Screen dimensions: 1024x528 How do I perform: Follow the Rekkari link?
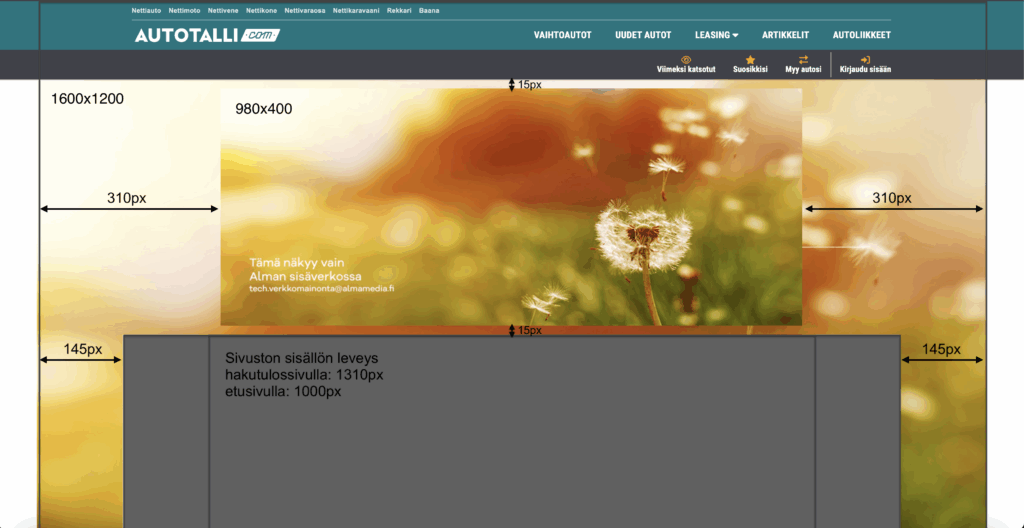pos(399,11)
